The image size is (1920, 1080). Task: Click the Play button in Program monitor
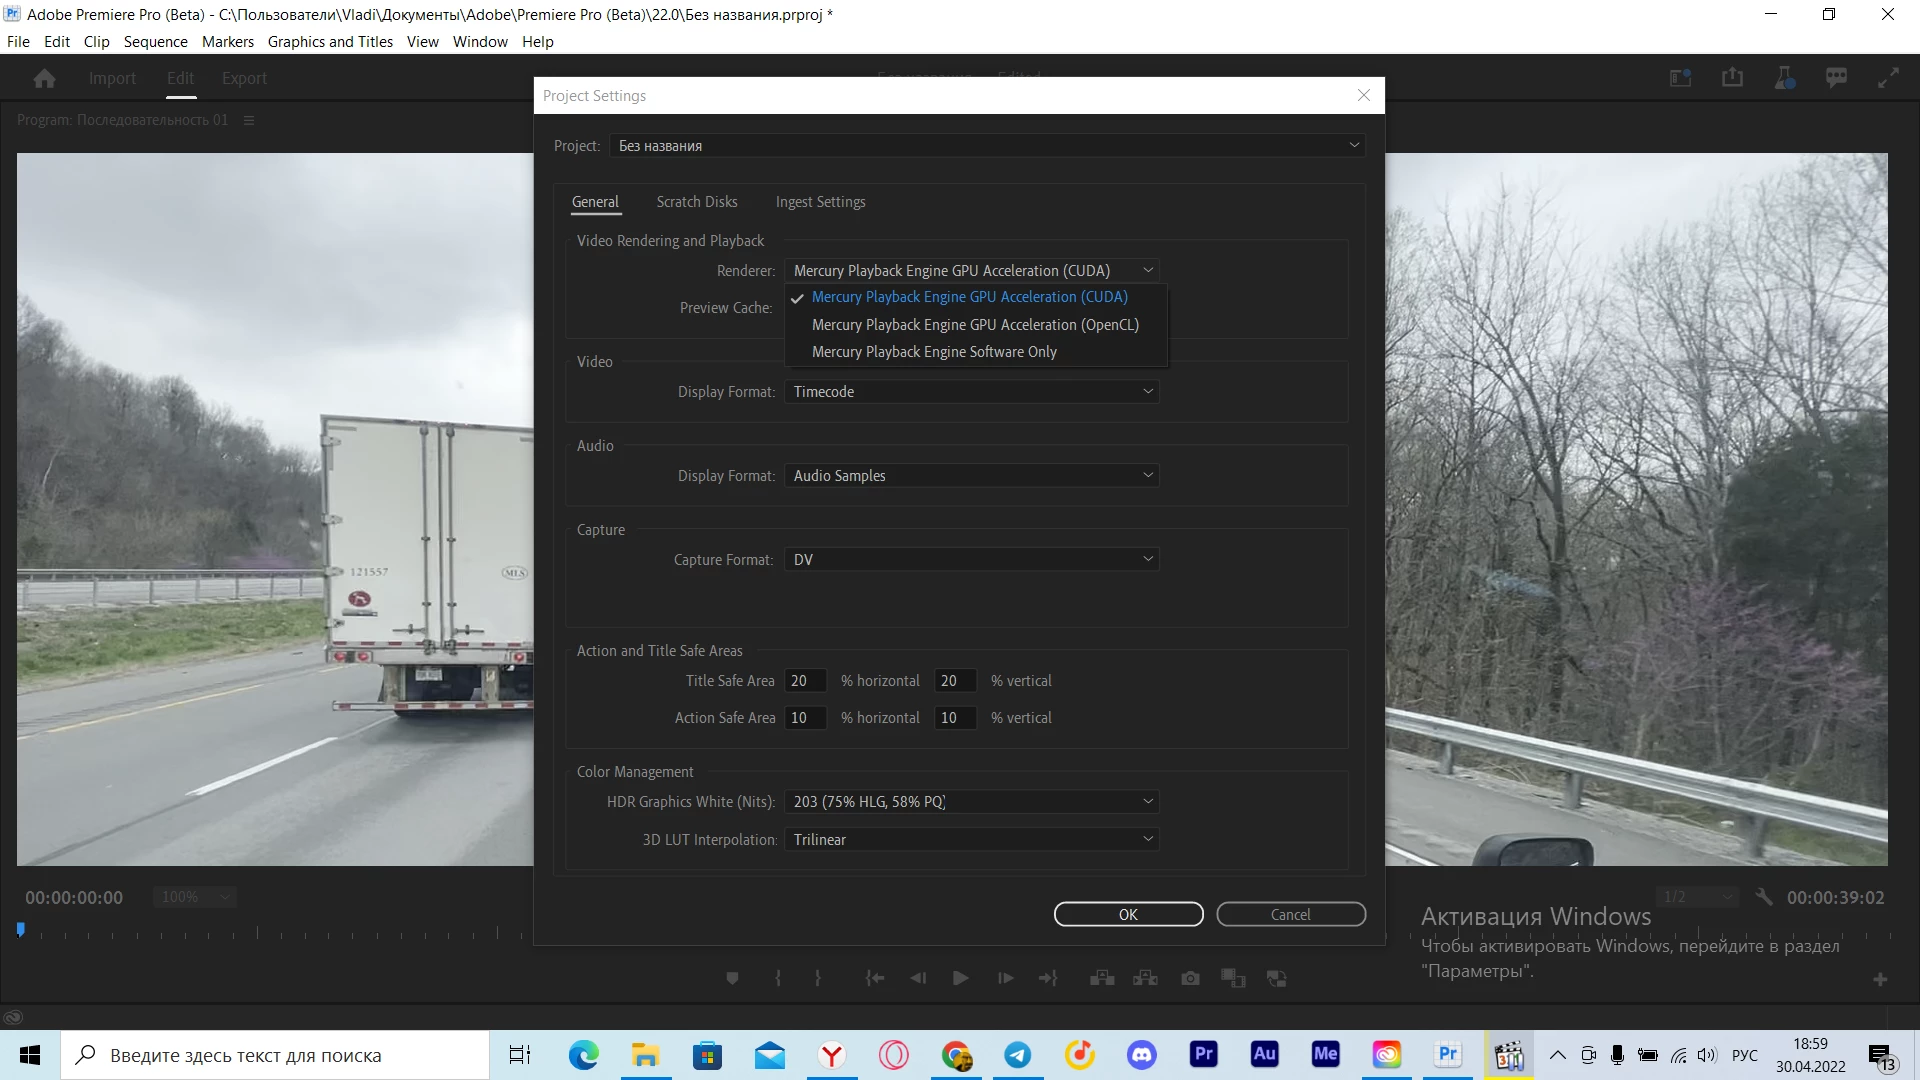[960, 978]
